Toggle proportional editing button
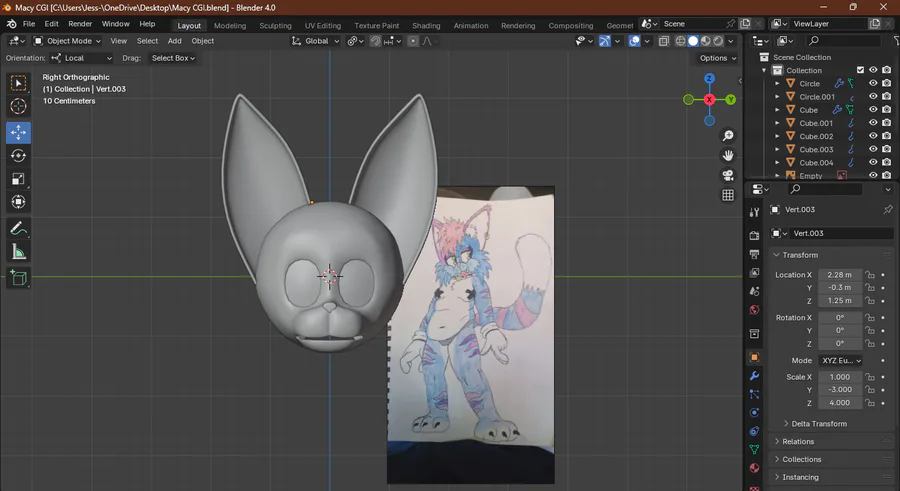900x491 pixels. pos(413,41)
